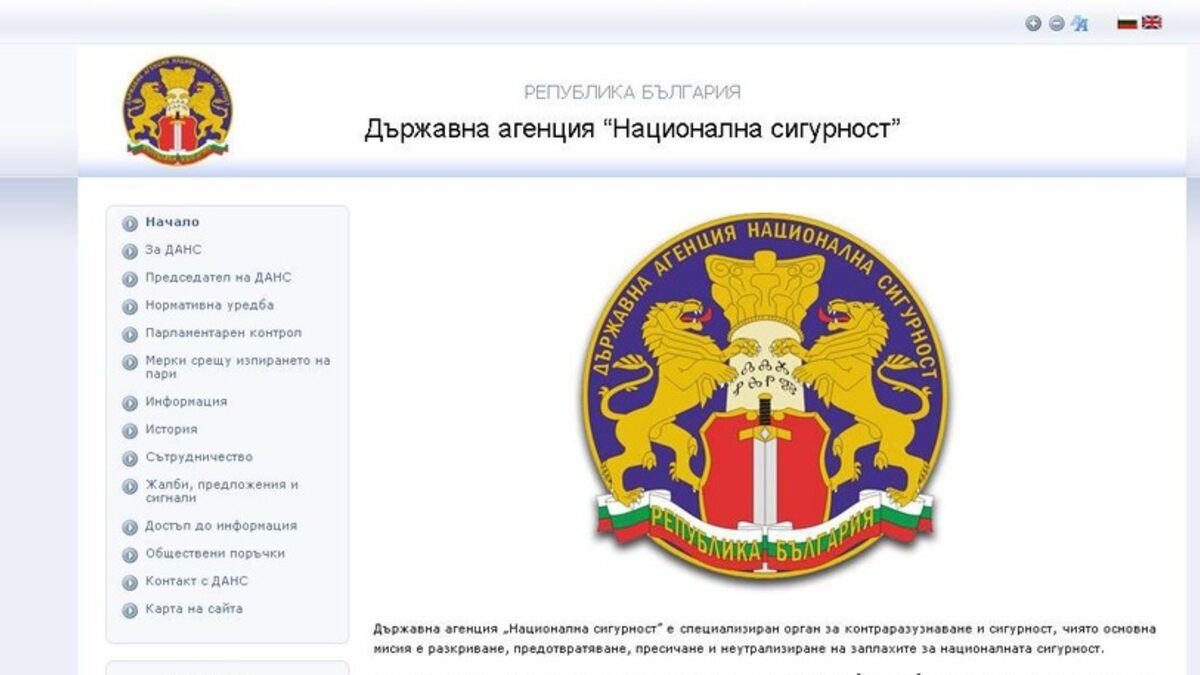Go to Председател на ДАНС
Image resolution: width=1200 pixels, height=675 pixels.
click(x=218, y=278)
